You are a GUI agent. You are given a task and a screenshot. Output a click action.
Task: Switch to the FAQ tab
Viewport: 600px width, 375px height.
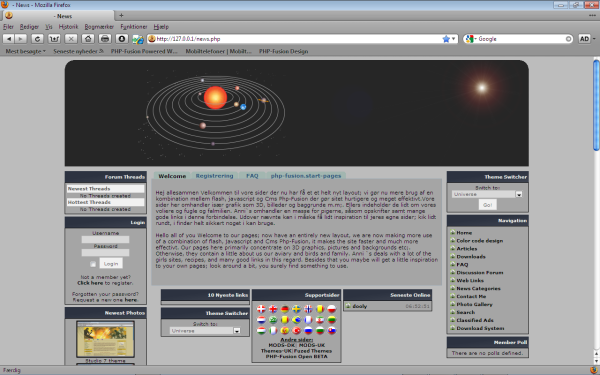[252, 176]
